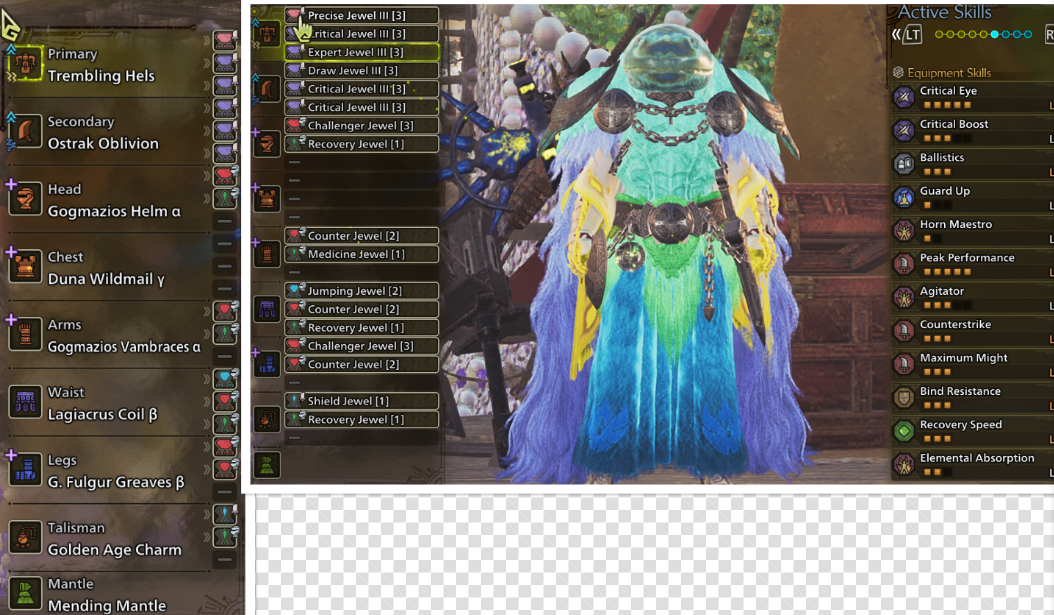The width and height of the screenshot is (1054, 615).
Task: Click Golden Age Charm
Action: coord(114,550)
